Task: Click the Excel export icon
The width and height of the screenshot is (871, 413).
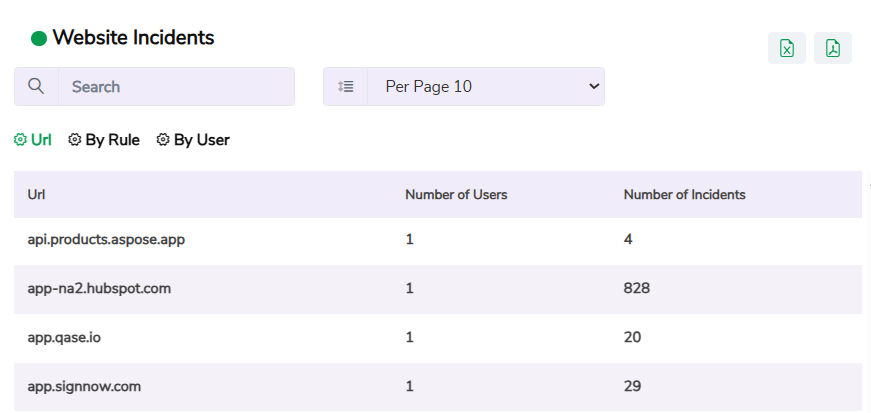Action: [786, 48]
